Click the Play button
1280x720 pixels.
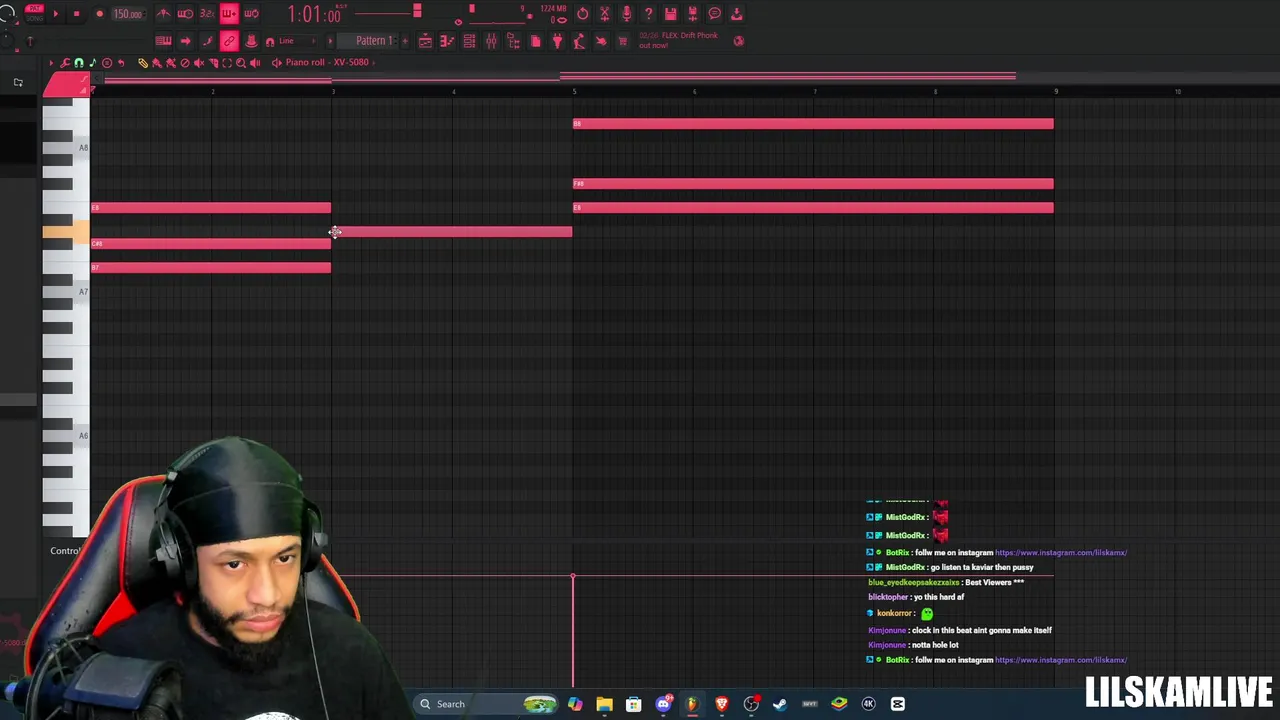pyautogui.click(x=54, y=14)
